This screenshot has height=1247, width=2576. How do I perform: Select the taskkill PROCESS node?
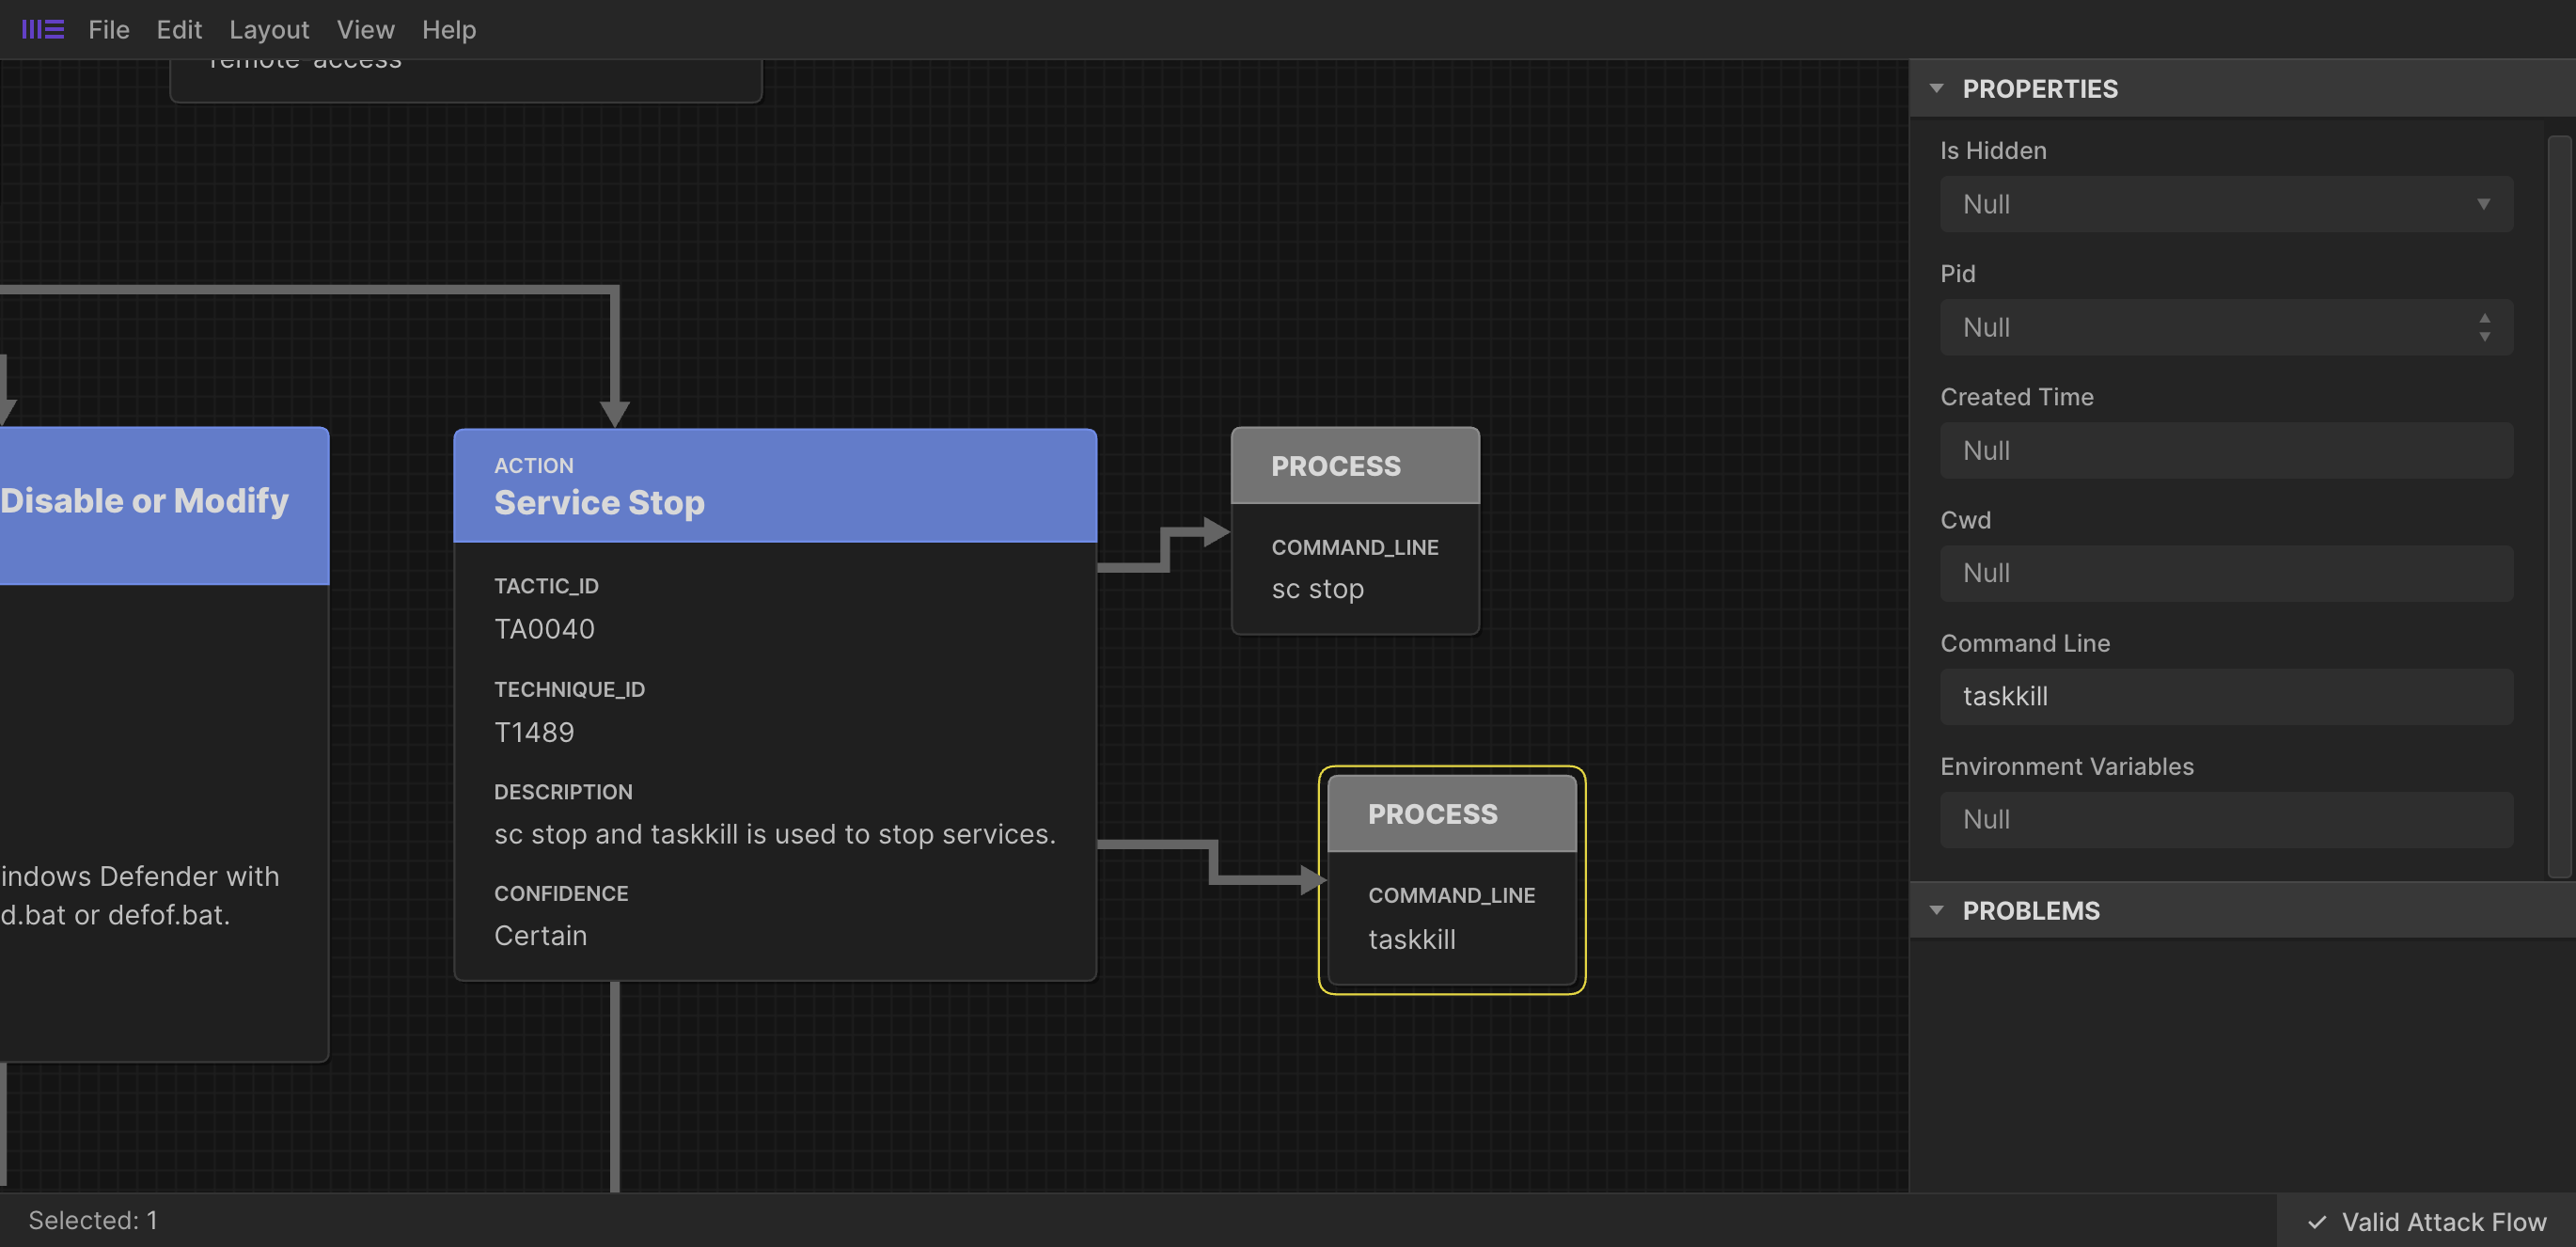pos(1451,878)
